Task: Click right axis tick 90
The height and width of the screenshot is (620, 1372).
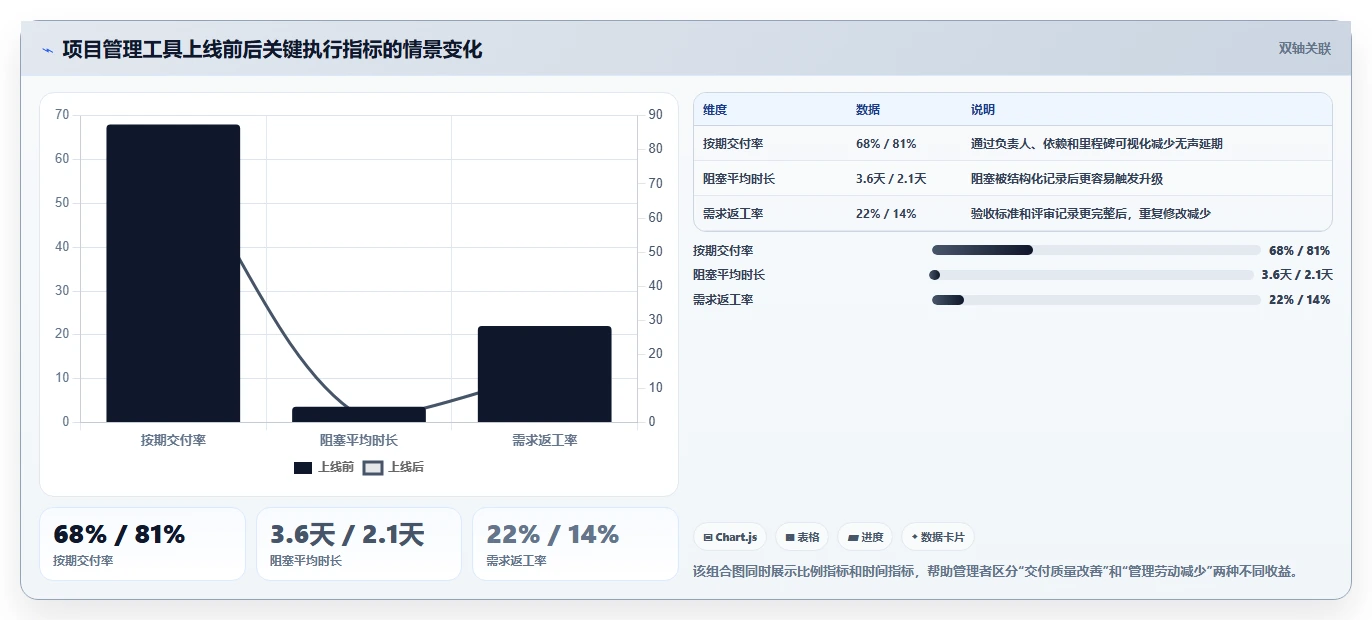Action: click(x=656, y=115)
